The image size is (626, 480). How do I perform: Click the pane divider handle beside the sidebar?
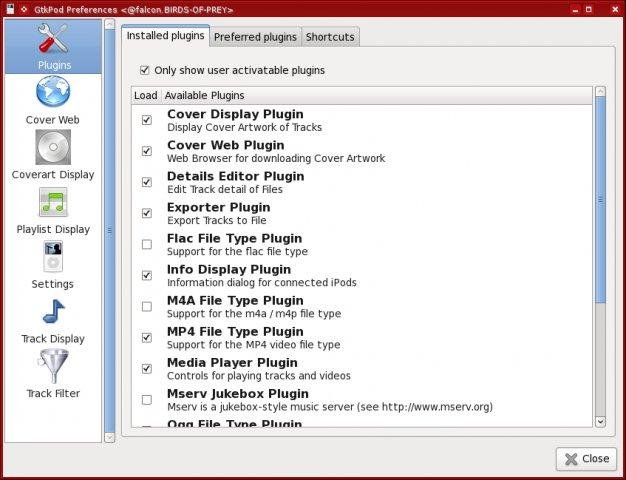(x=109, y=230)
